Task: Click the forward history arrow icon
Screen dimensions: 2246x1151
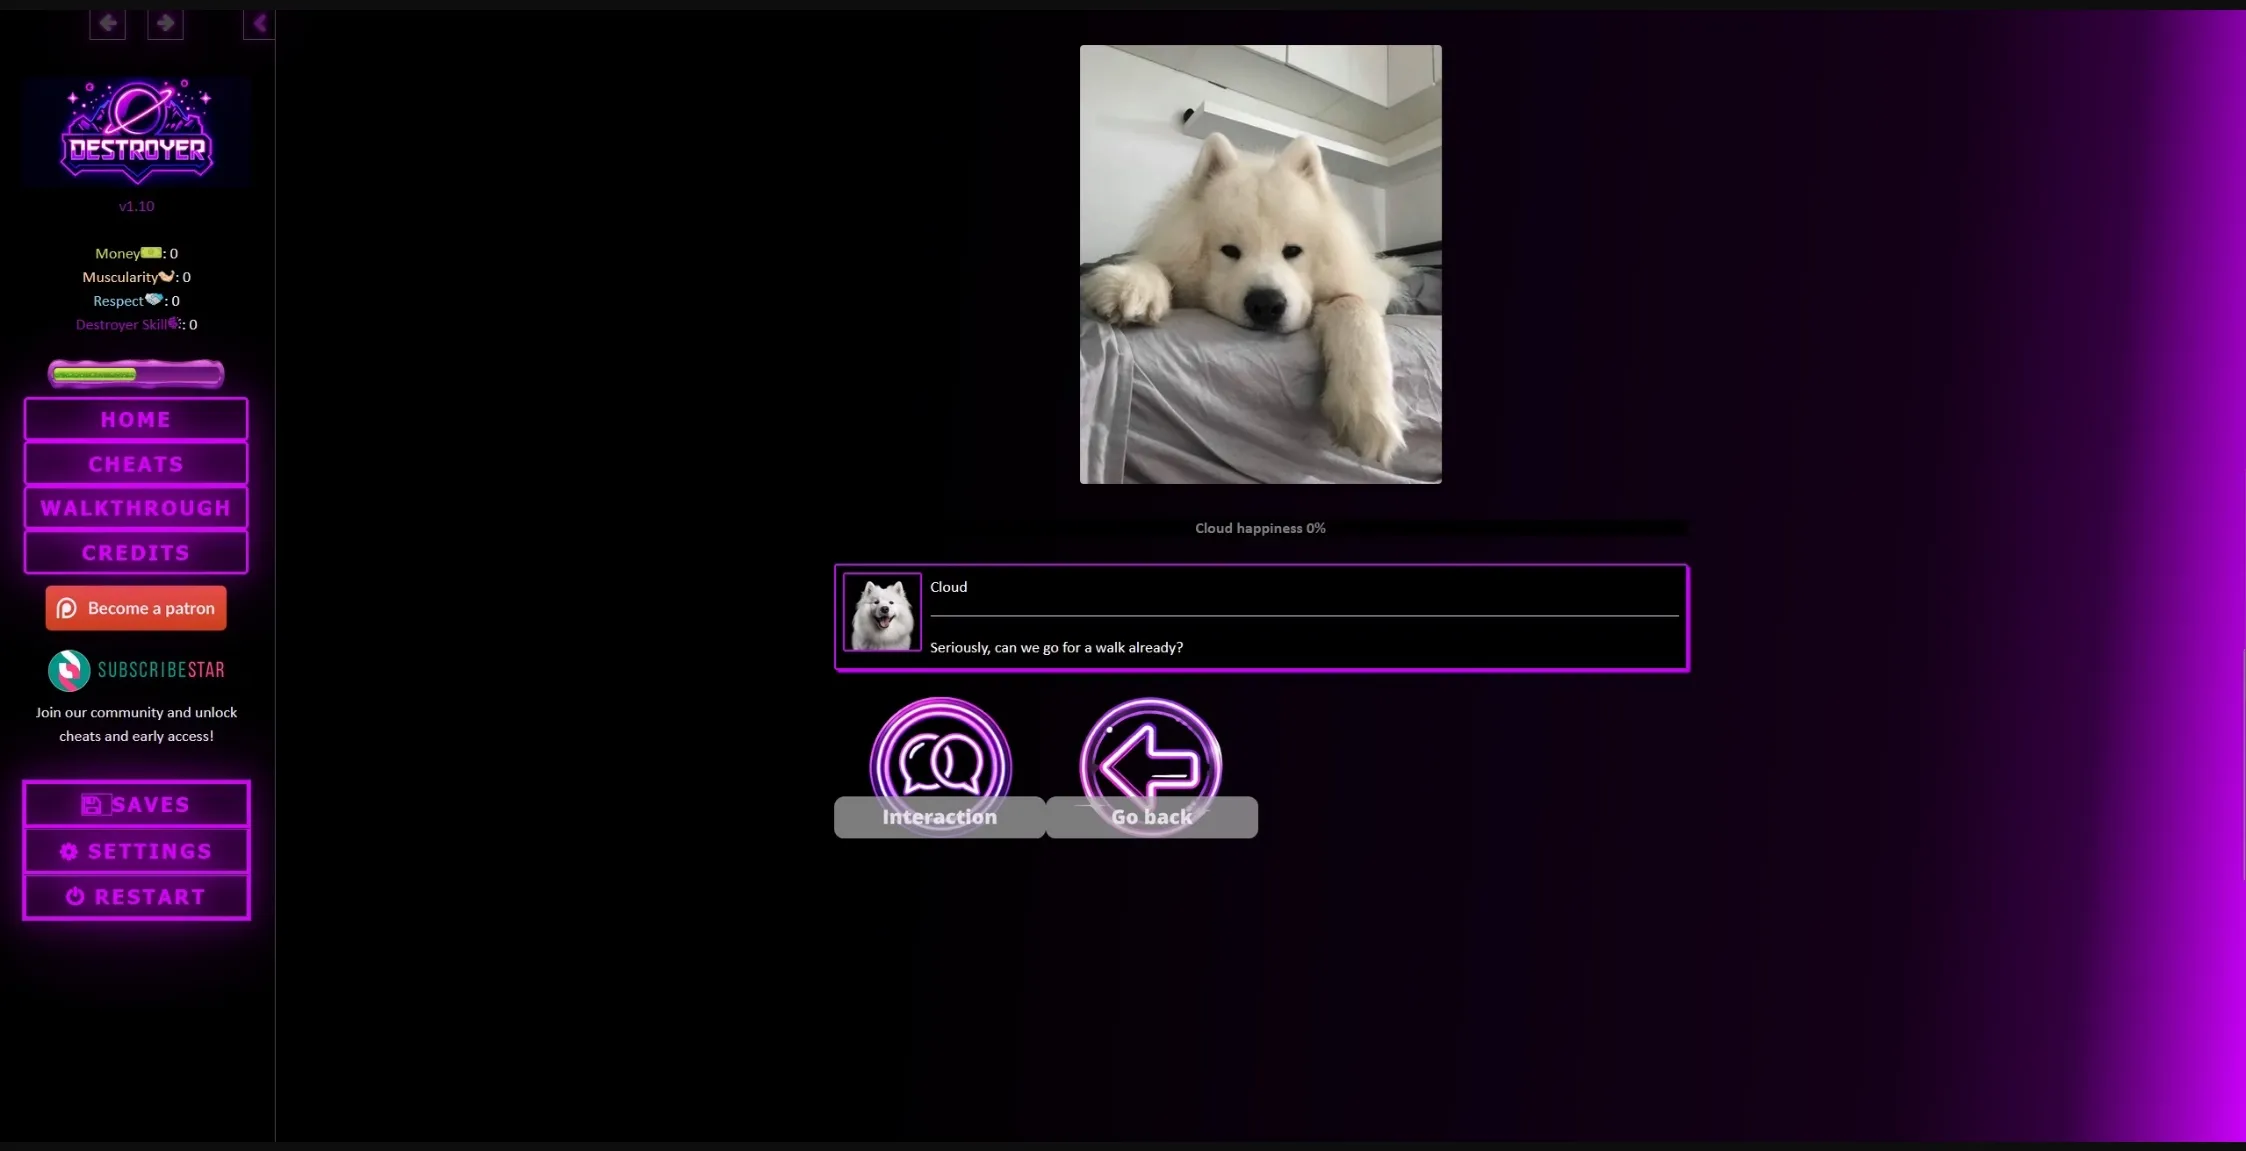Action: click(165, 23)
